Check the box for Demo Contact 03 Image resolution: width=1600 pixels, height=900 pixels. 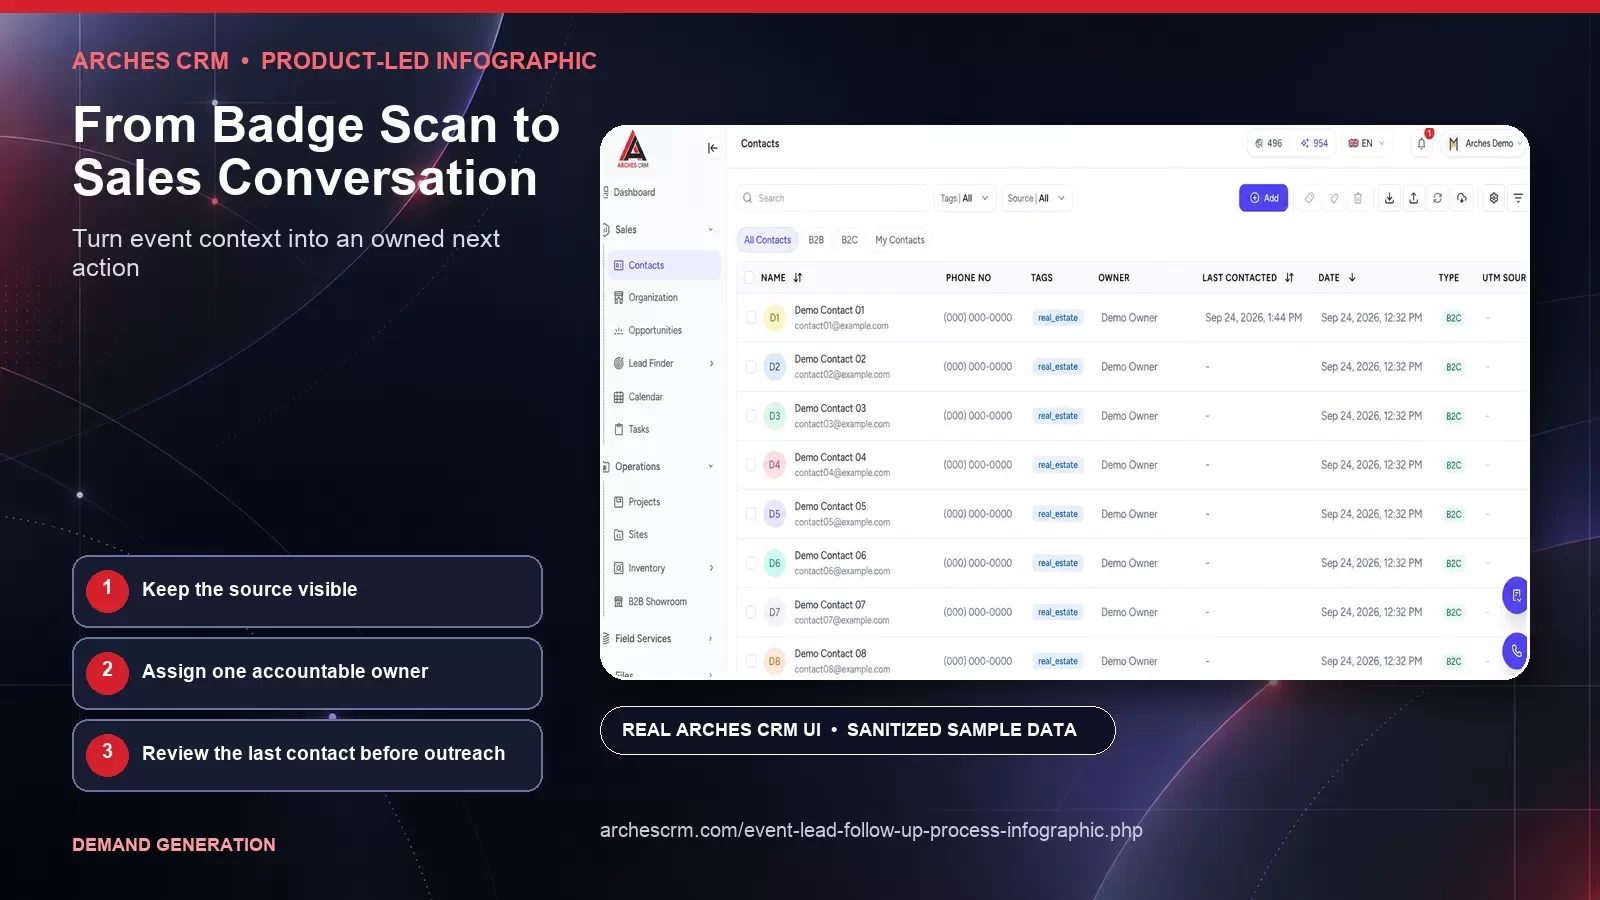tap(750, 416)
